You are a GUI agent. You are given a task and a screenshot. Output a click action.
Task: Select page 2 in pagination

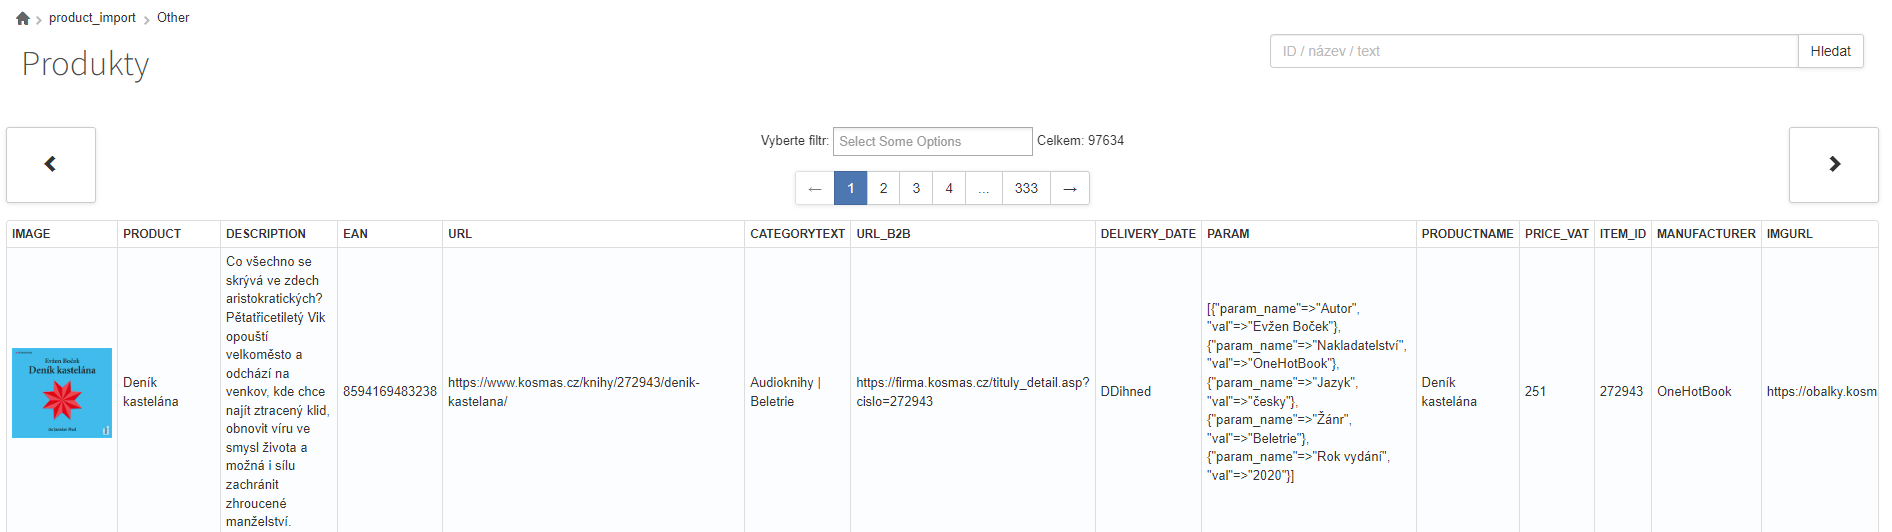point(883,188)
